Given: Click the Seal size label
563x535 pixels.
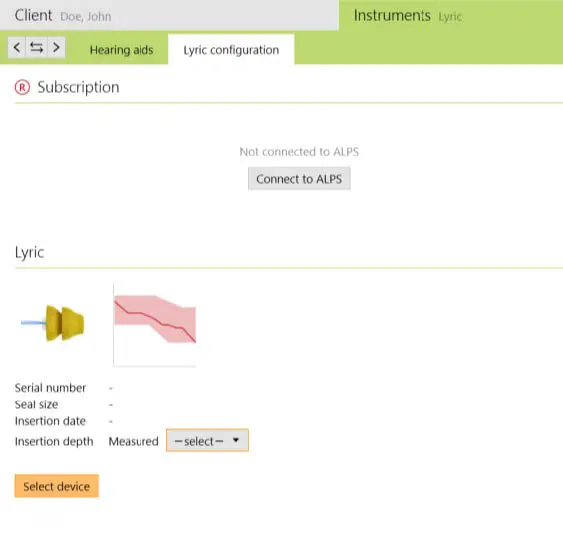Looking at the screenshot, I should 36,404.
